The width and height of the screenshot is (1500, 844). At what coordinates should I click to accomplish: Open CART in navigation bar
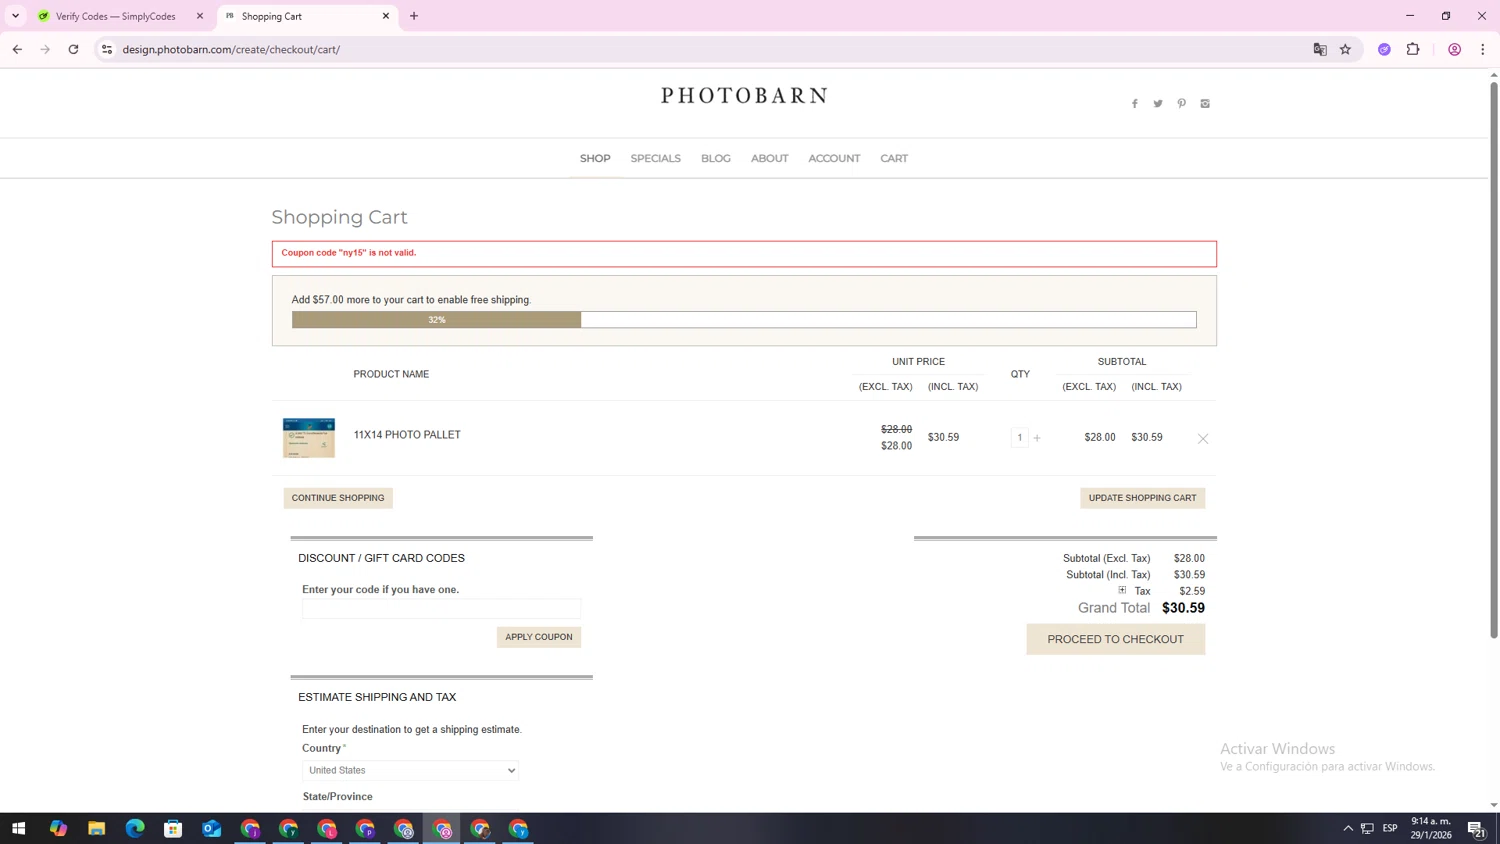tap(894, 158)
